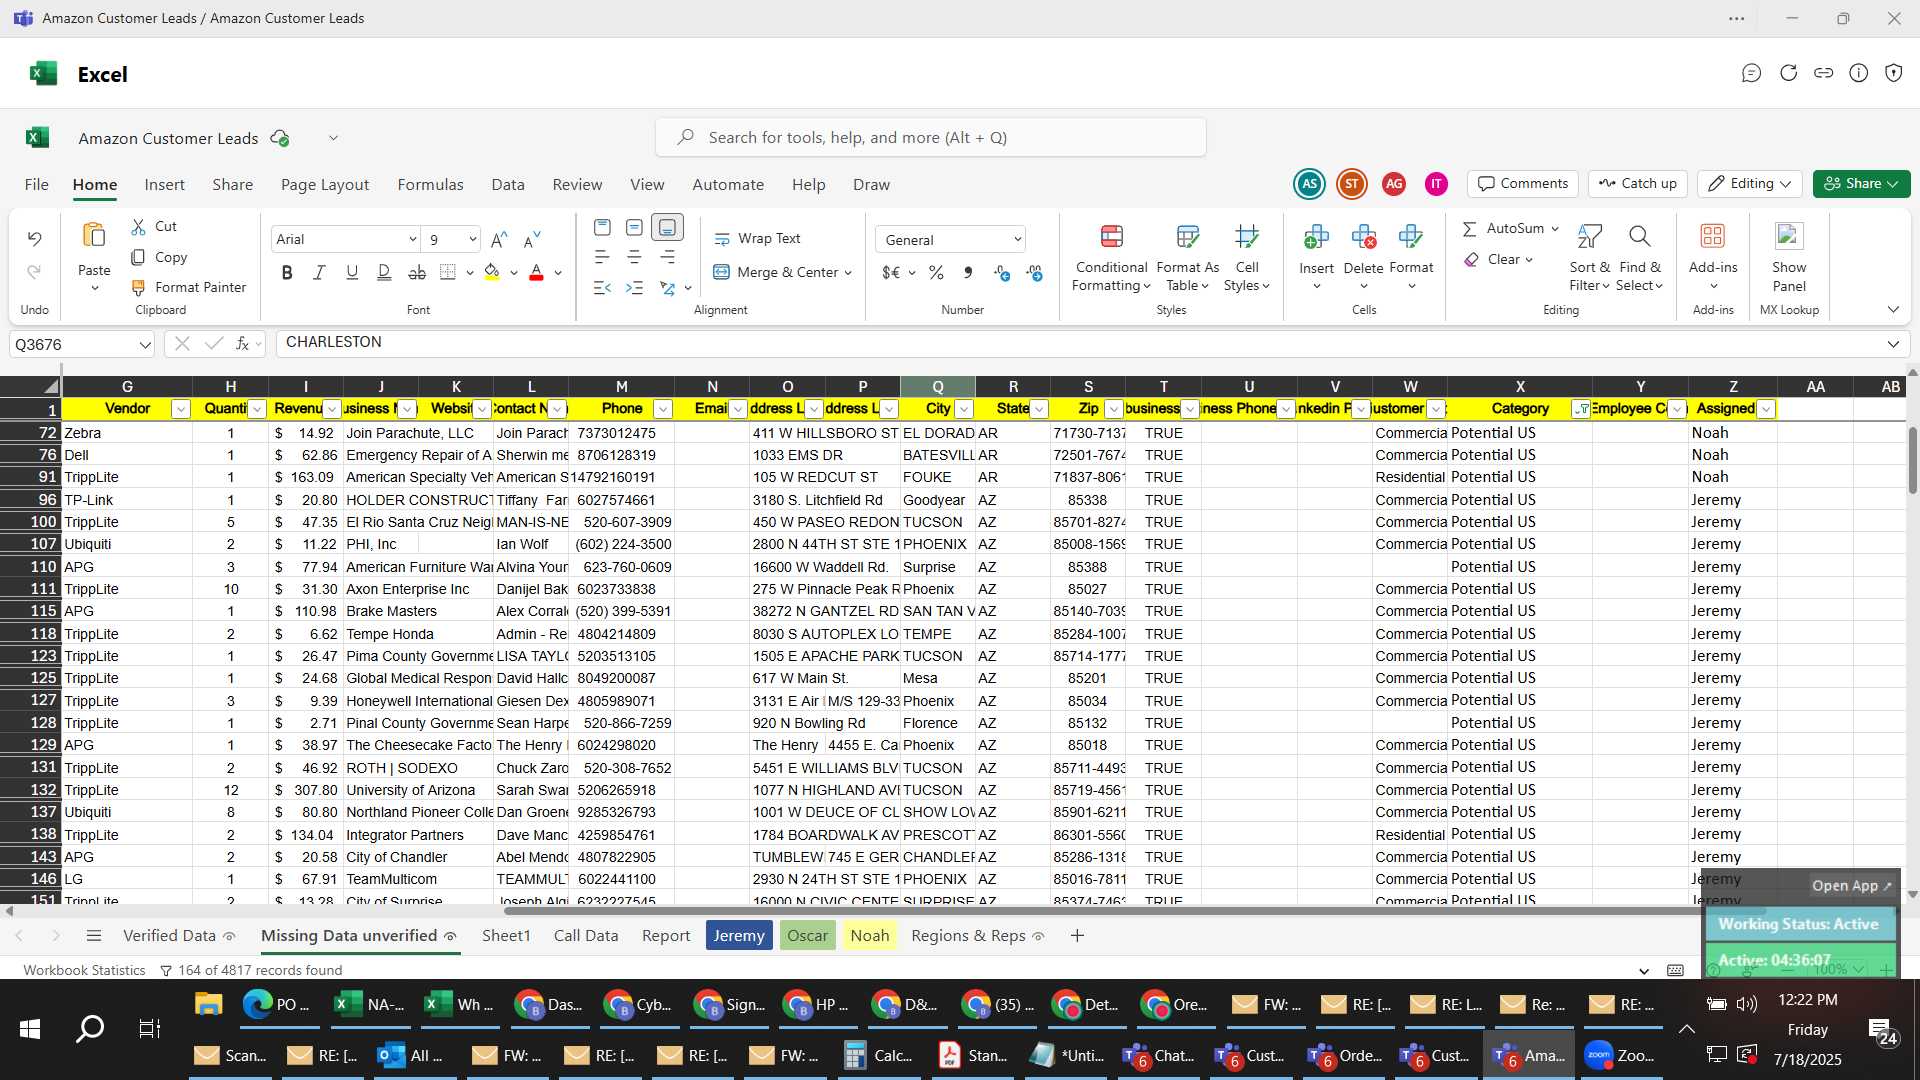Expand the formula bar
The height and width of the screenshot is (1080, 1920).
coord(1893,344)
